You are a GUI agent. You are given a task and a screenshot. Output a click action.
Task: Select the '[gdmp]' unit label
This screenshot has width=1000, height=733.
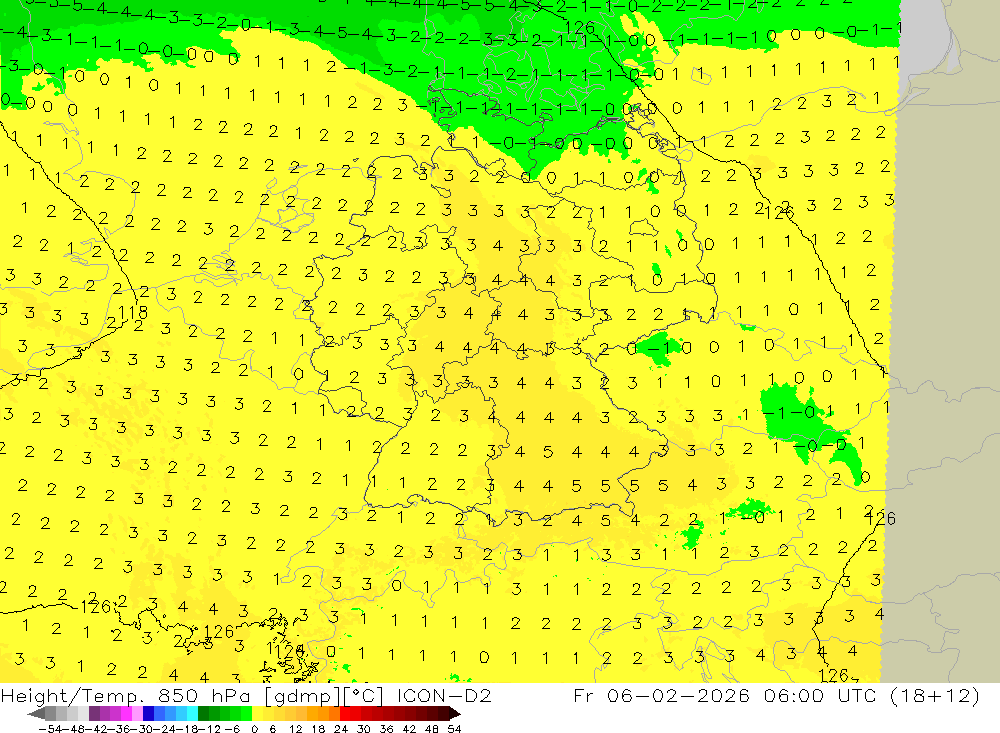[x=302, y=695]
